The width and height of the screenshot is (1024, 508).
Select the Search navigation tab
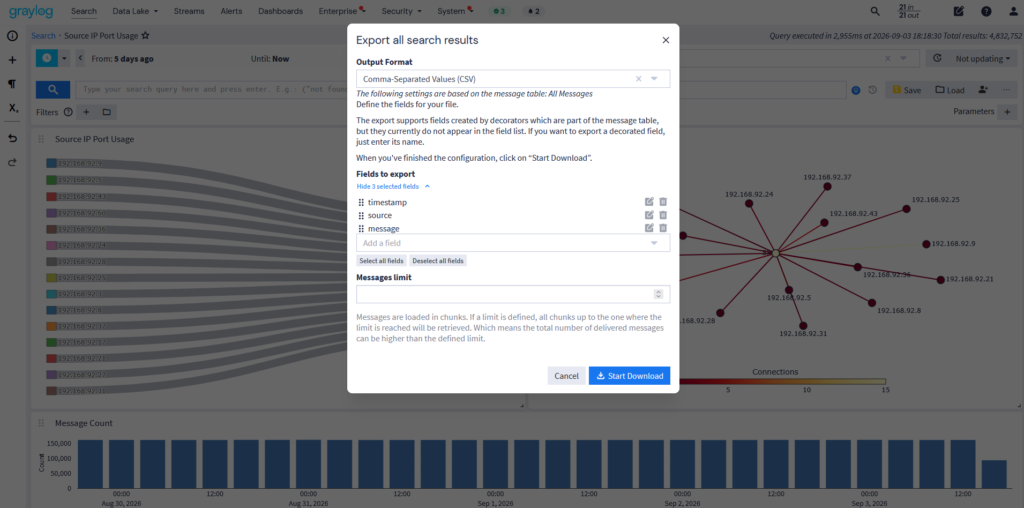[84, 11]
